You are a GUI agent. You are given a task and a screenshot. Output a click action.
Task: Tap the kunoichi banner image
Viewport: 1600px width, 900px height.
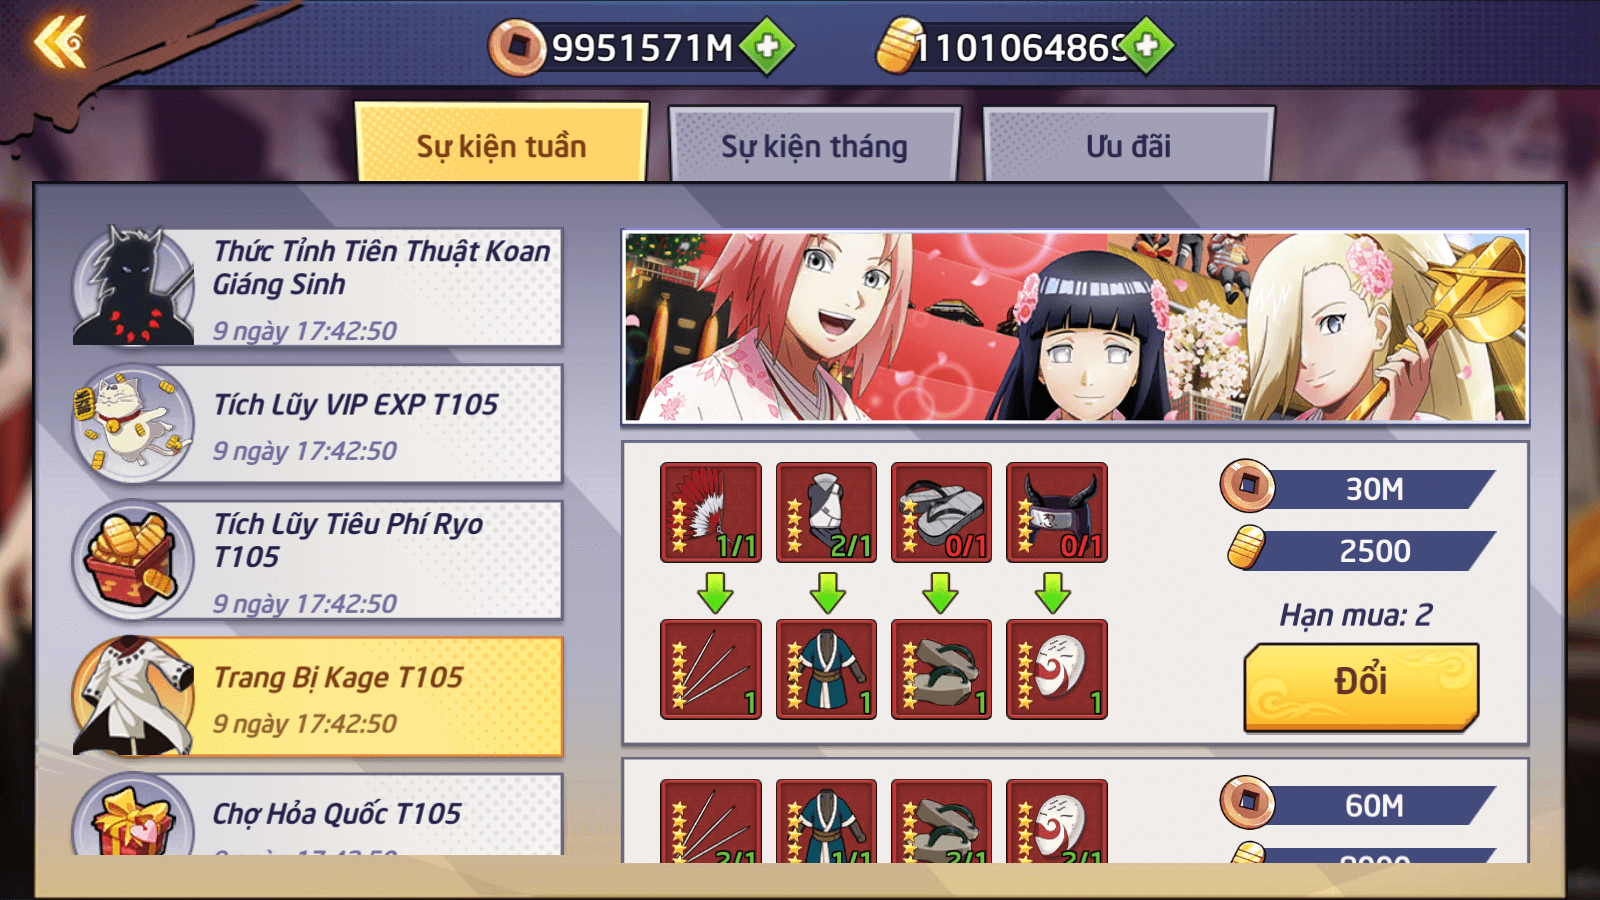(1076, 327)
